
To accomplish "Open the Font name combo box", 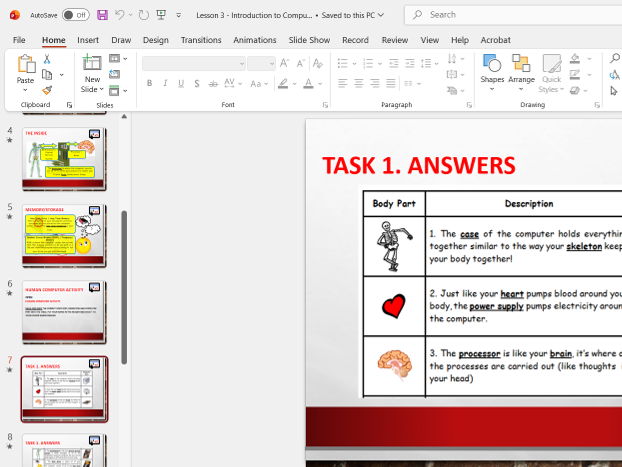I will [x=193, y=63].
